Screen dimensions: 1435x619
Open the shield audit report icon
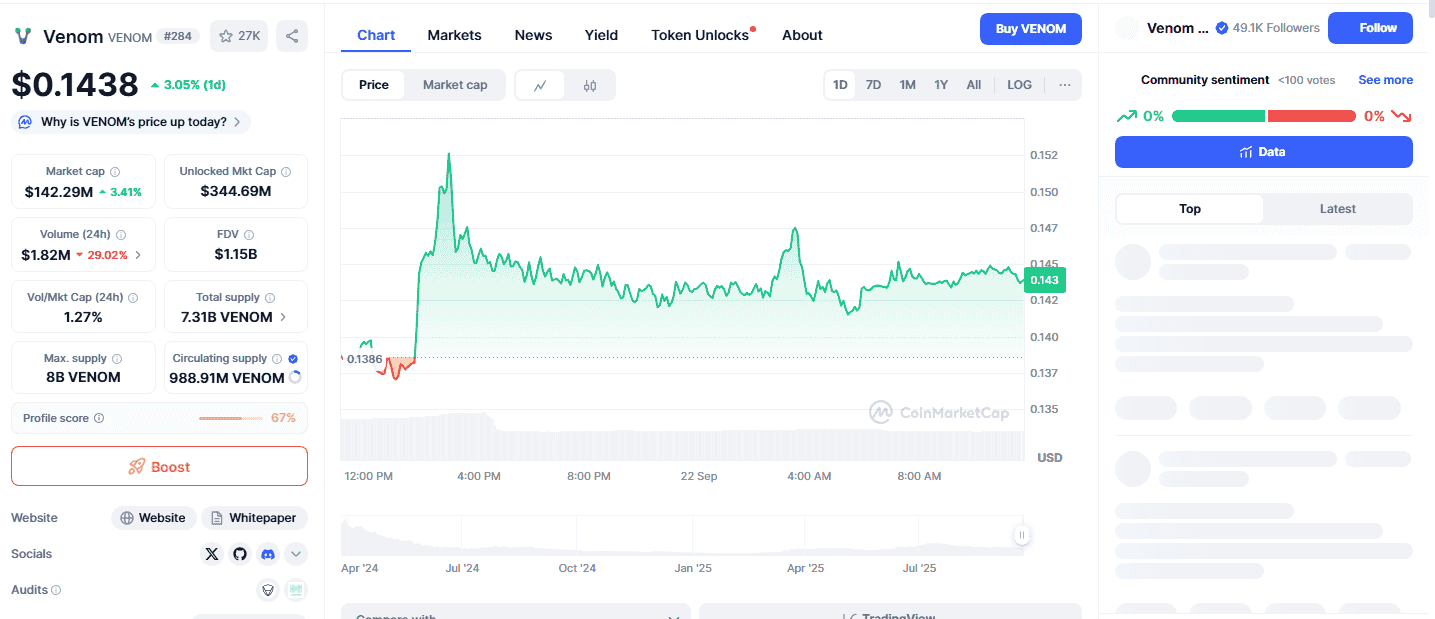coord(268,590)
